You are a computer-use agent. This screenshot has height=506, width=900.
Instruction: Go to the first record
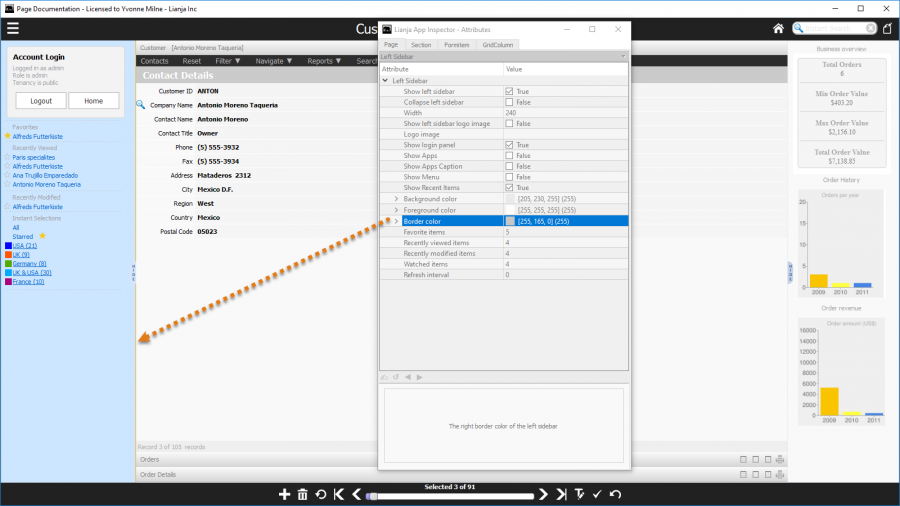coord(339,494)
